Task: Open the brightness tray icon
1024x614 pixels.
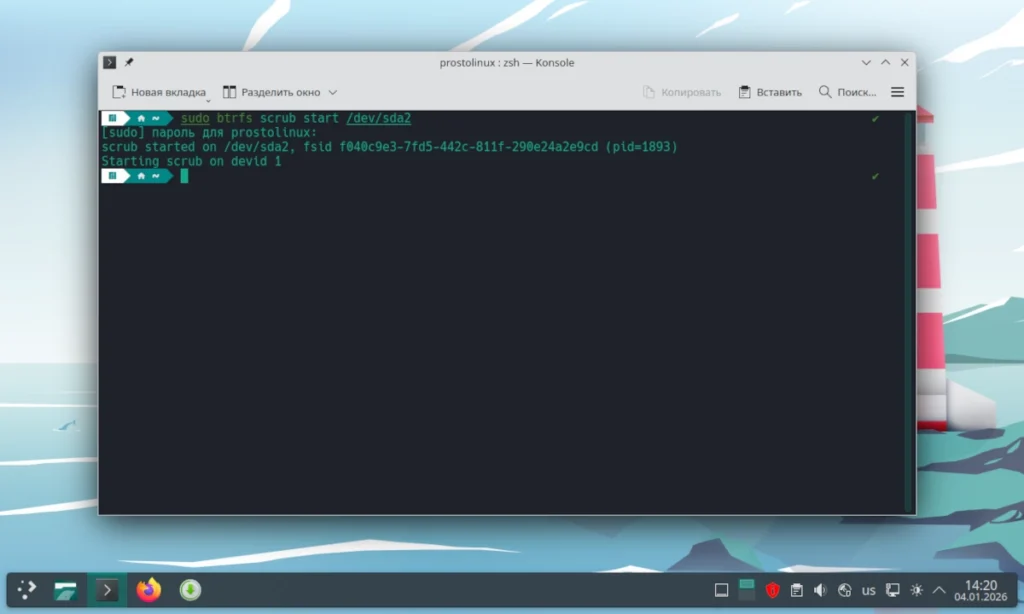Action: coord(917,590)
